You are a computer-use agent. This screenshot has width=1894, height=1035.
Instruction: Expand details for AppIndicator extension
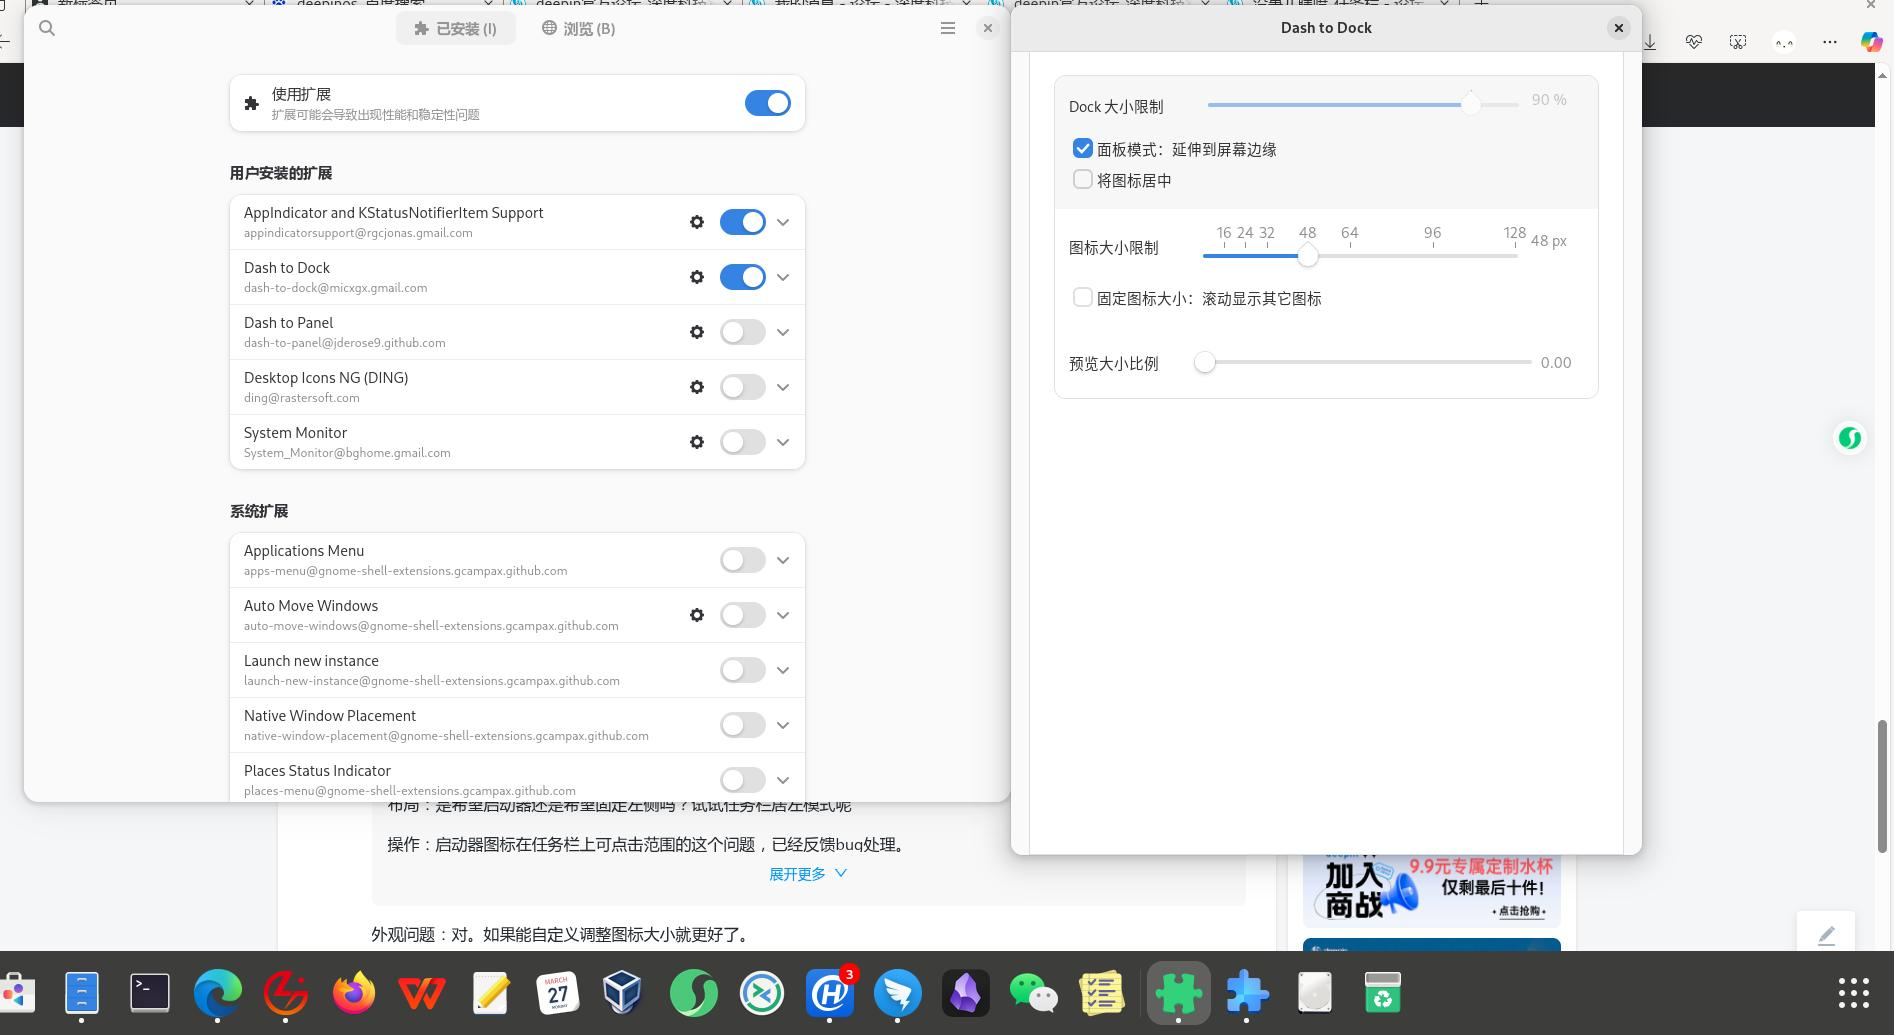tap(783, 222)
